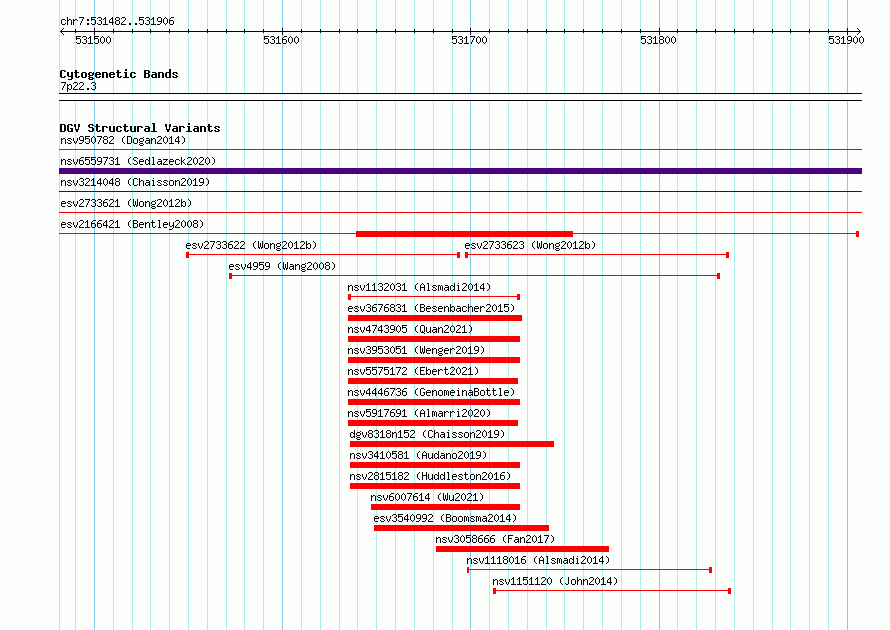
Task: Select the thick purple nsv6559731 variant bar
Action: [460, 171]
